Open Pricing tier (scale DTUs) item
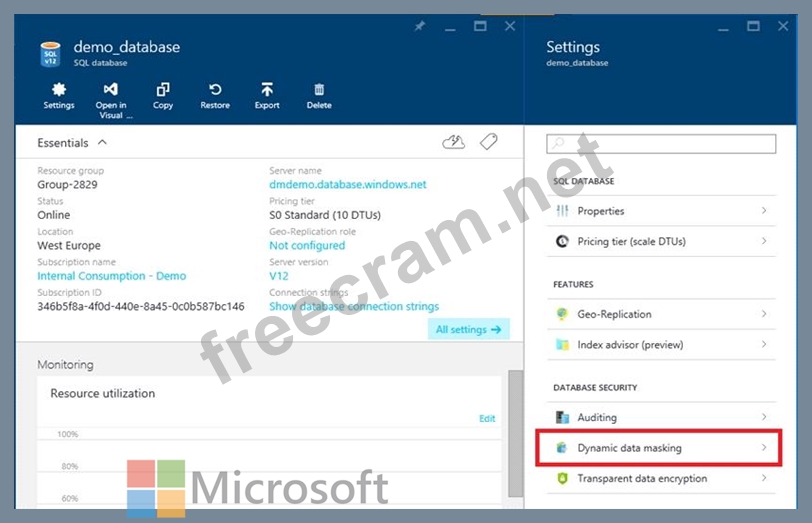Viewport: 812px width, 523px height. tap(661, 241)
